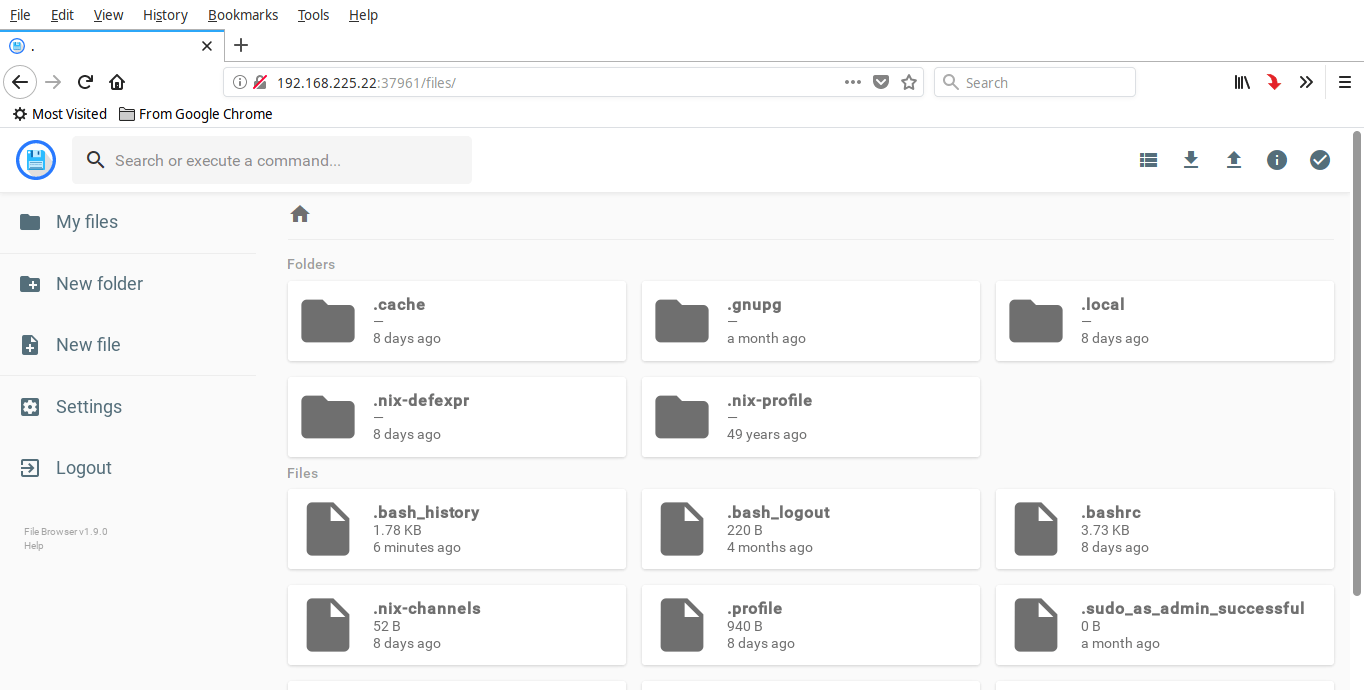Open page actions three-dot menu
1364x690 pixels.
point(853,82)
